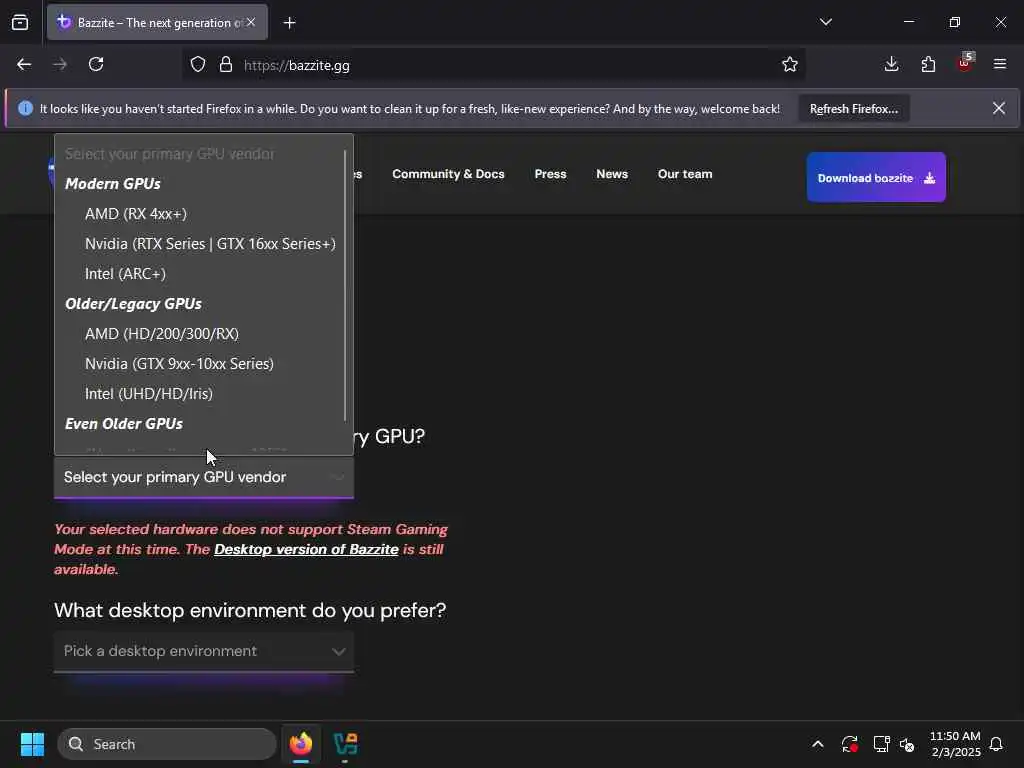Close the Bazzite browser tab
The height and width of the screenshot is (768, 1024).
point(251,22)
